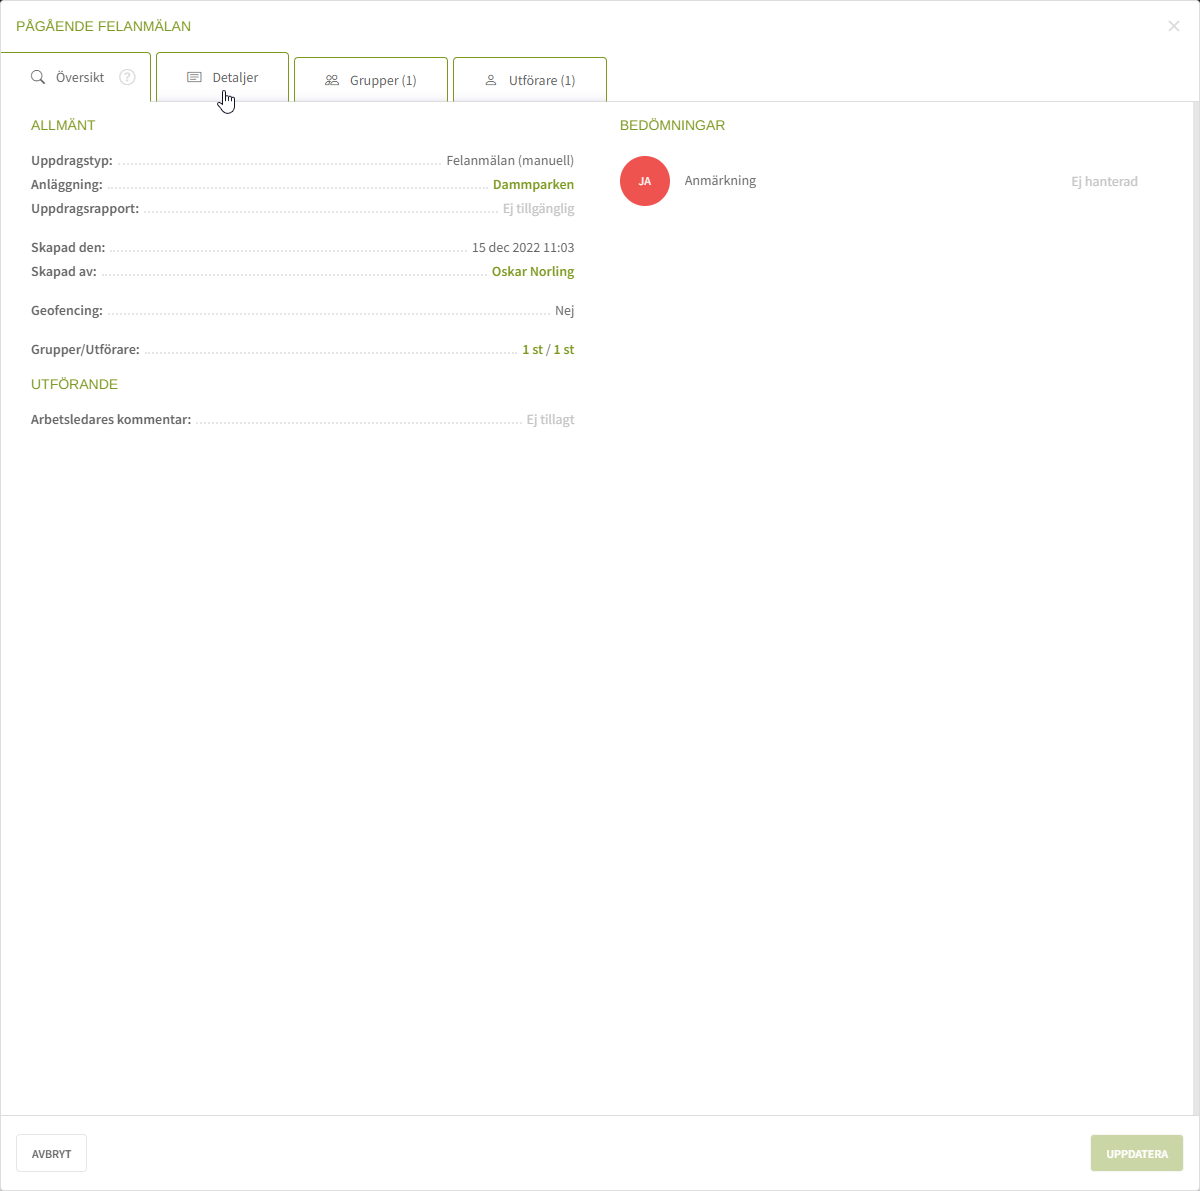Click the red JA avatar circle
The width and height of the screenshot is (1200, 1191).
coord(645,181)
